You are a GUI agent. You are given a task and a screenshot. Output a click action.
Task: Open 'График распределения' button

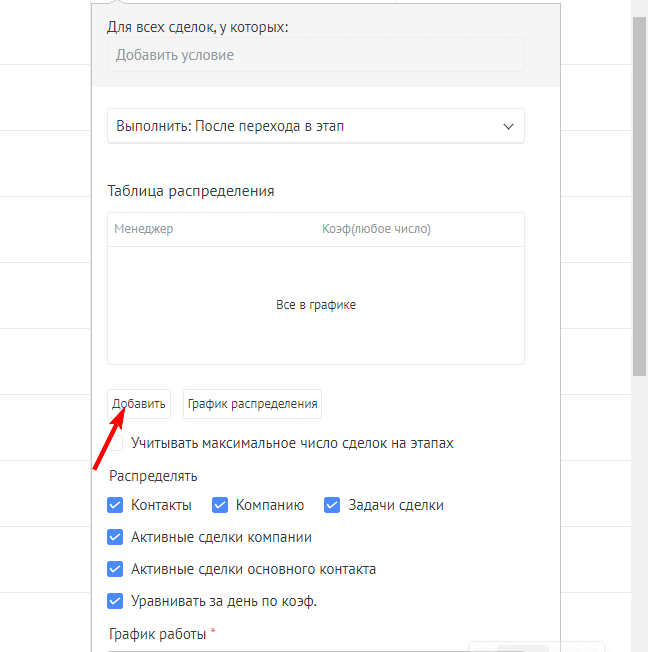tap(252, 404)
